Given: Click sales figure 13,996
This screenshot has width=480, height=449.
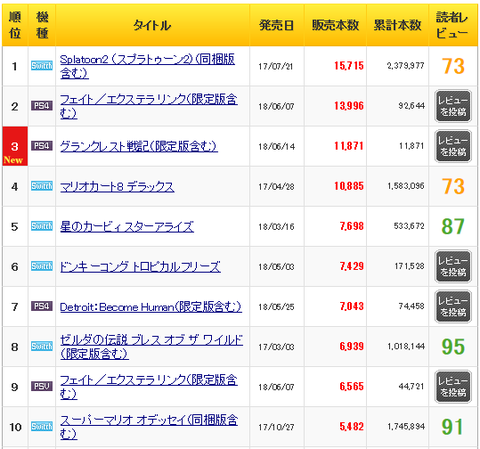Looking at the screenshot, I should point(349,106).
